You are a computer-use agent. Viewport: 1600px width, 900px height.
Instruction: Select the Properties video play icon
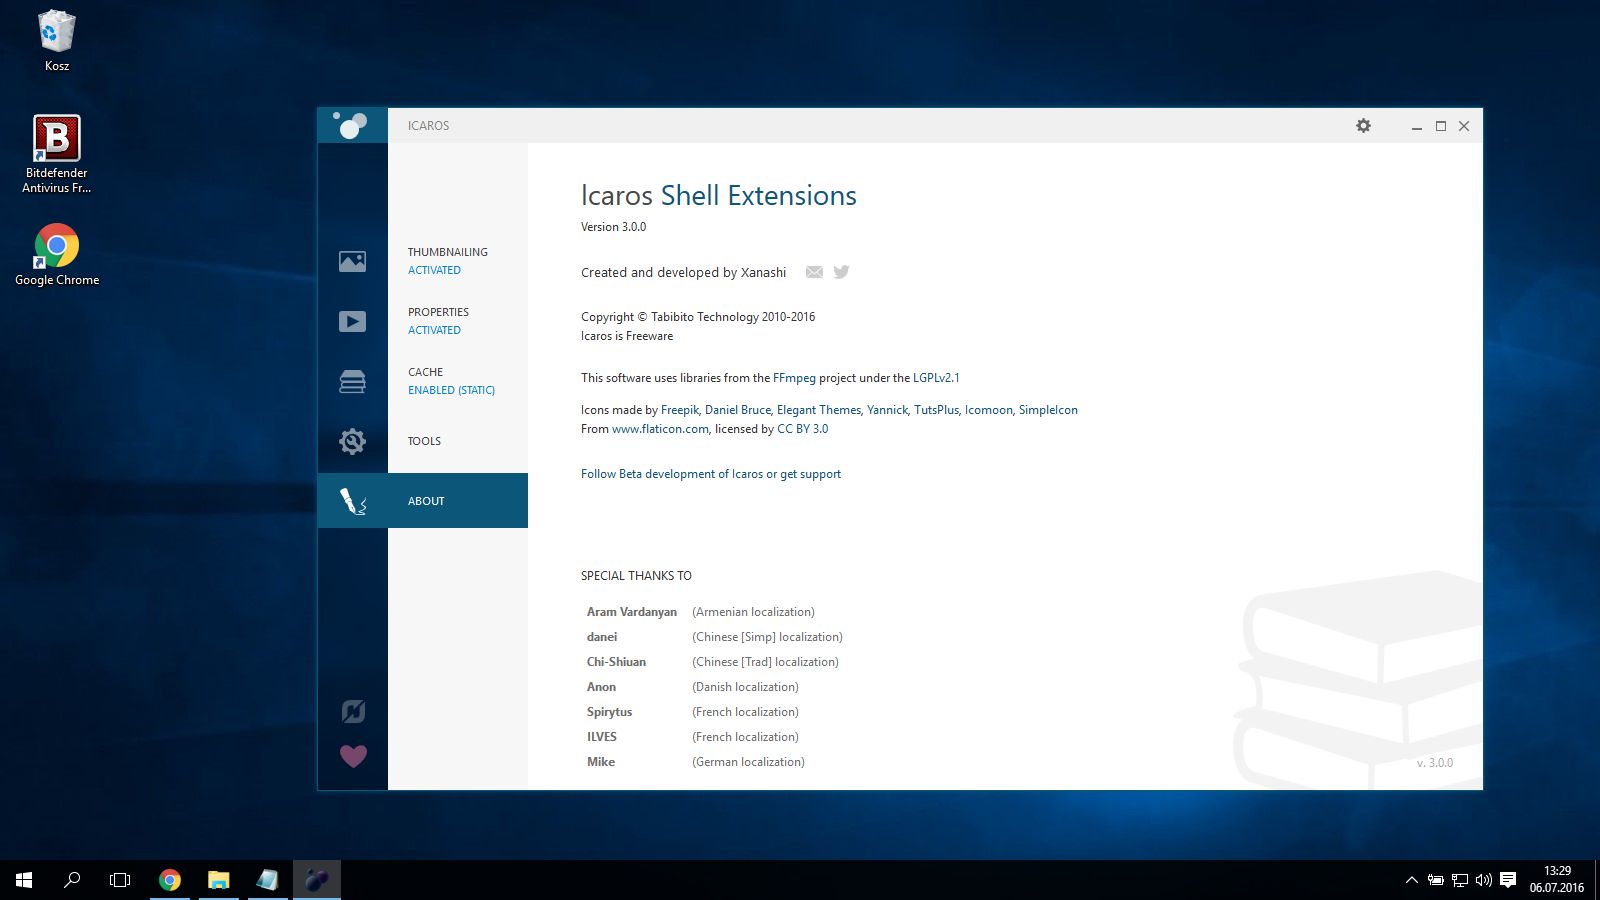point(352,321)
